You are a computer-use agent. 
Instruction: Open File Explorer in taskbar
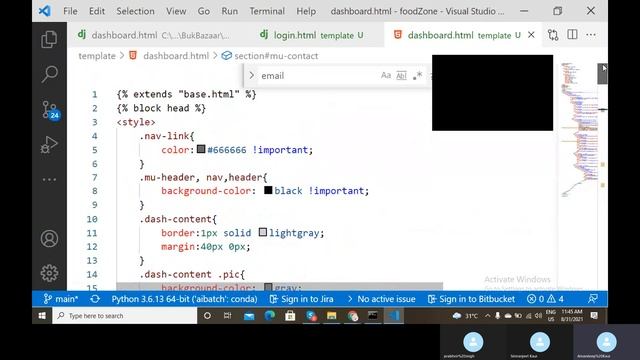pos(331,316)
